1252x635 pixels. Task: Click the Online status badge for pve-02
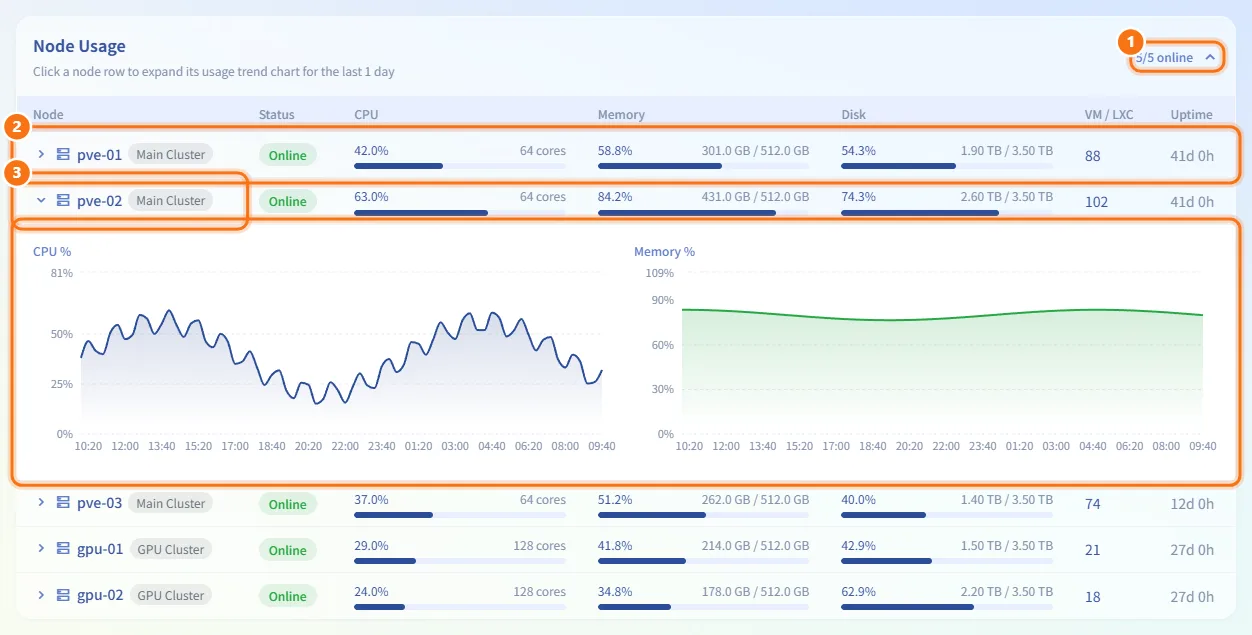pos(288,201)
